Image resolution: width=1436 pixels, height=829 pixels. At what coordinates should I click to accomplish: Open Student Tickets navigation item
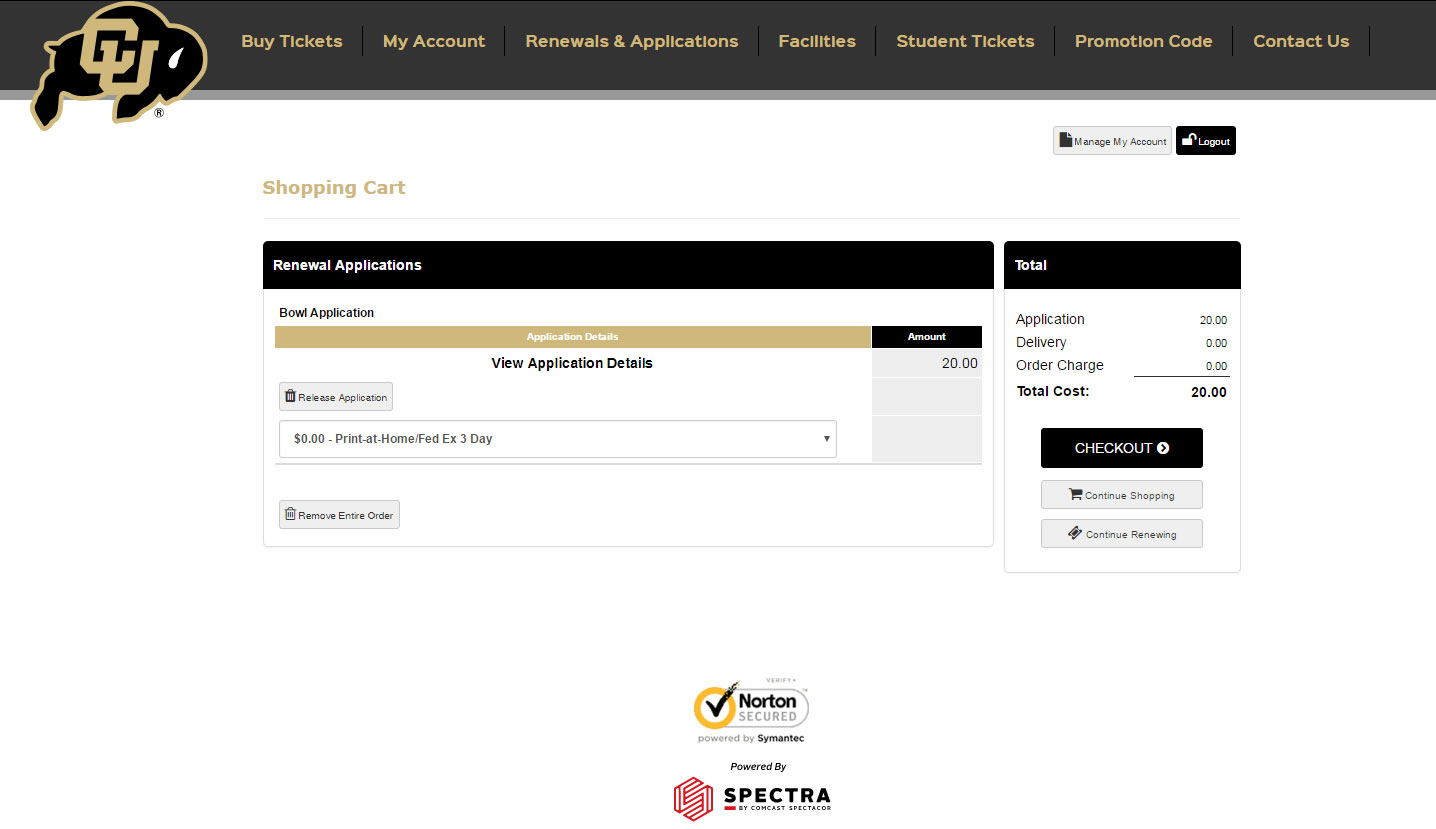coord(965,41)
